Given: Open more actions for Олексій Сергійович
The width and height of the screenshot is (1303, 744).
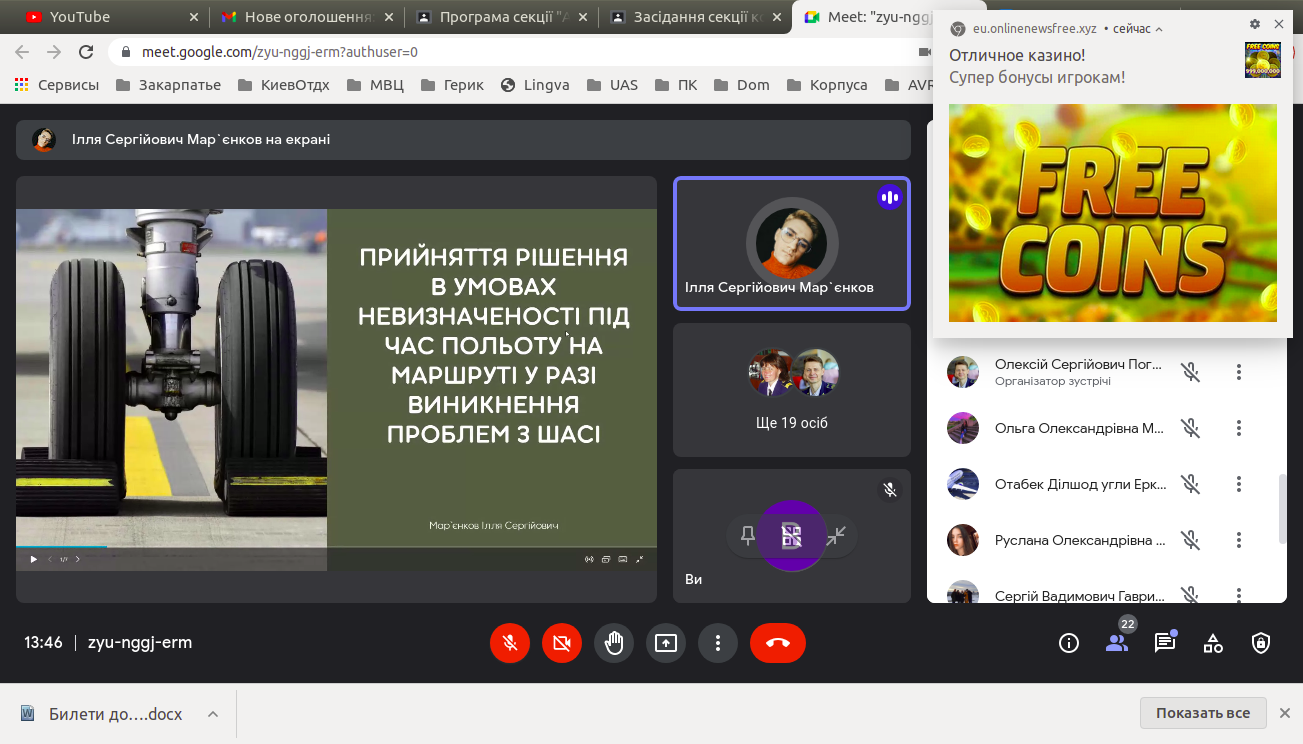Looking at the screenshot, I should (x=1239, y=372).
